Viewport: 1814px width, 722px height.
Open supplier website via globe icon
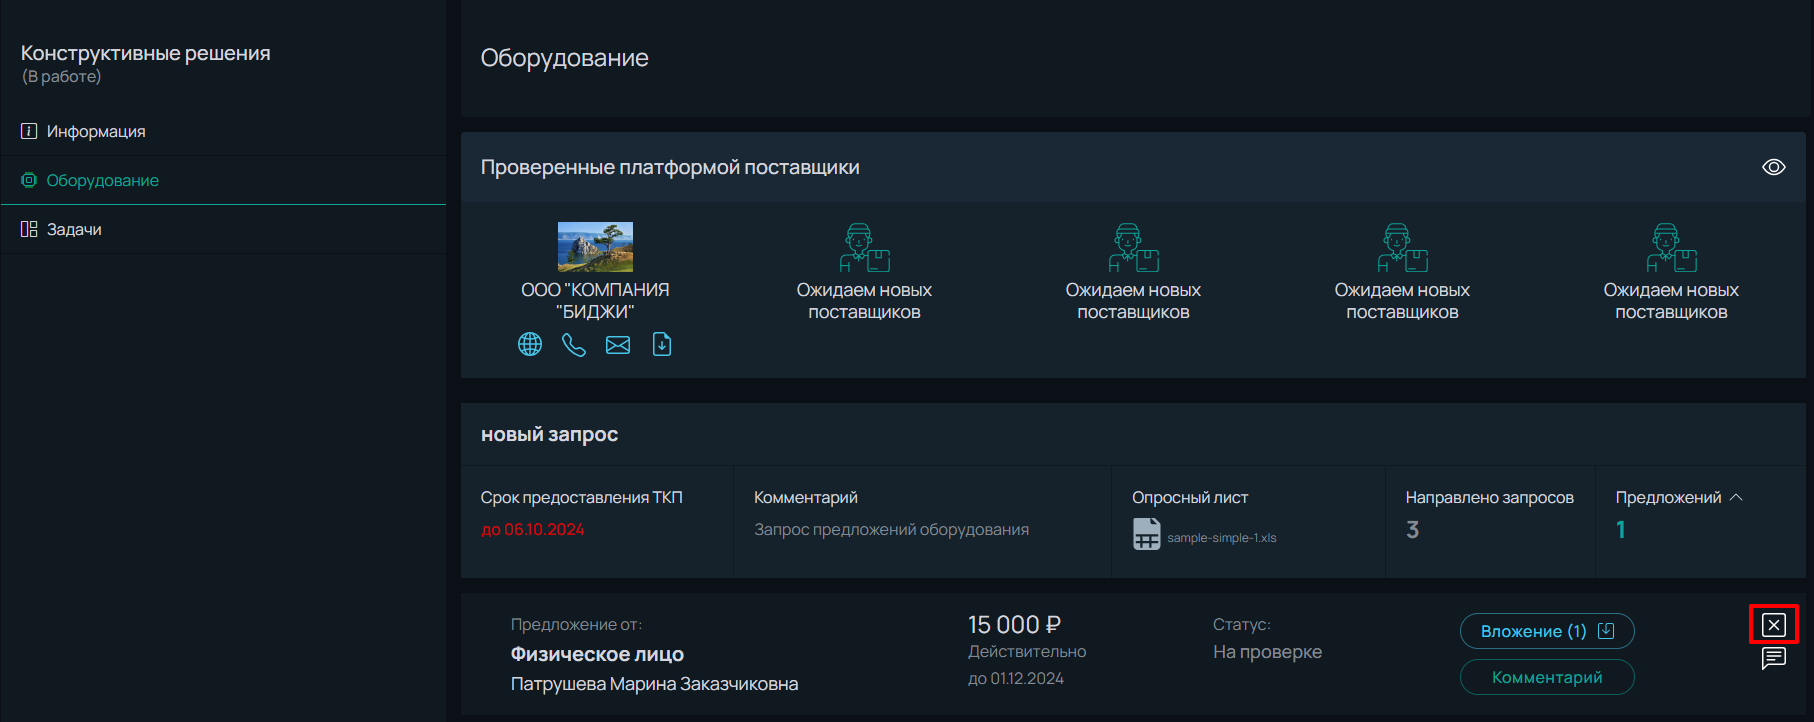(530, 345)
